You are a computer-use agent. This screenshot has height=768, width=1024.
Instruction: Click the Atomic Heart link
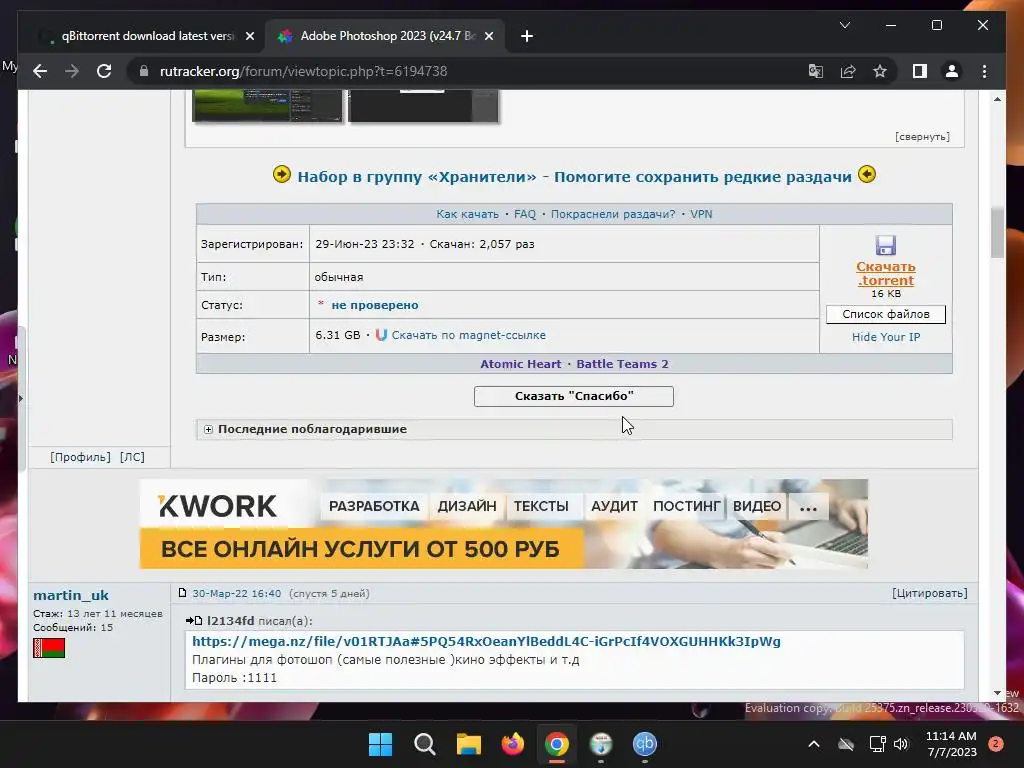520,364
